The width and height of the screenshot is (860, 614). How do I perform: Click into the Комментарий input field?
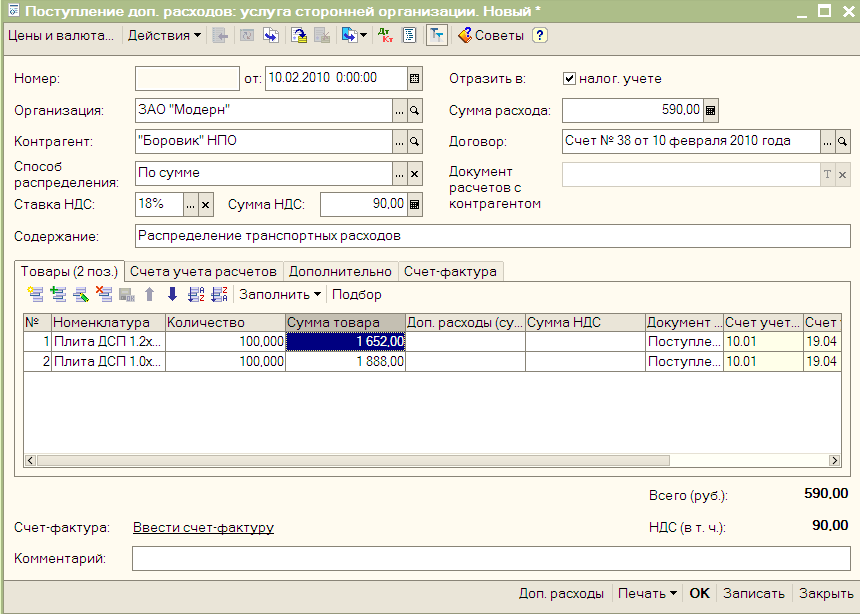(x=491, y=559)
